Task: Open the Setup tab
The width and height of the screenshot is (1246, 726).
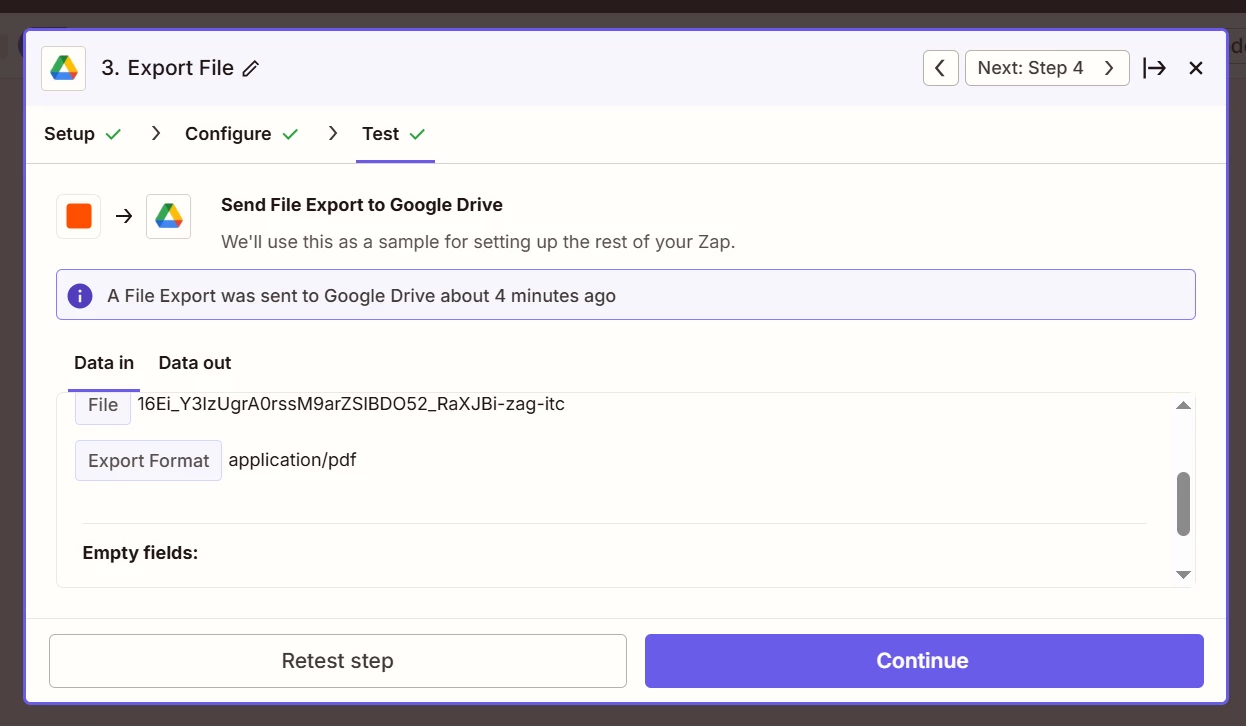Action: [x=82, y=134]
